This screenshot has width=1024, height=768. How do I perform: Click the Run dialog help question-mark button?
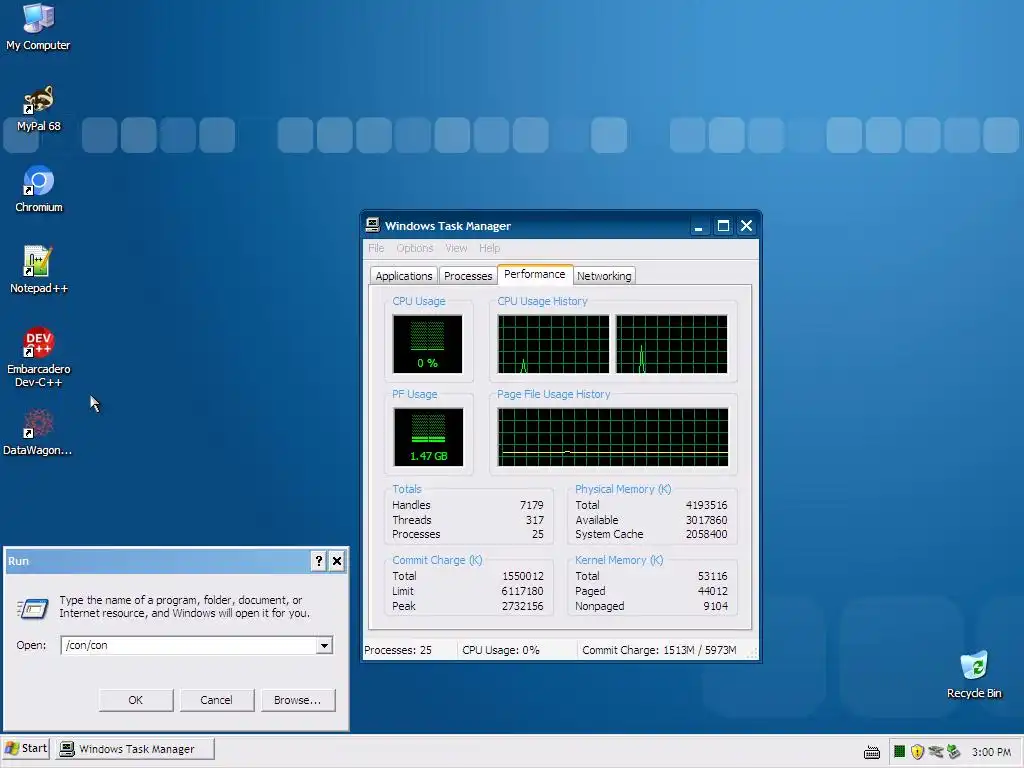tap(318, 560)
